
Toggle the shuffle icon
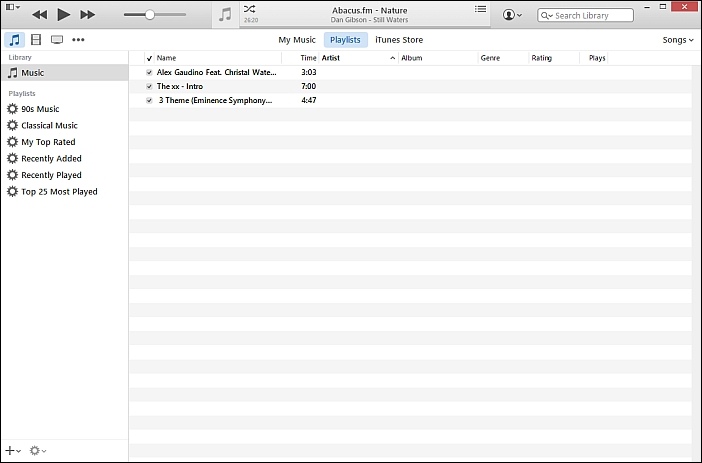click(x=249, y=9)
